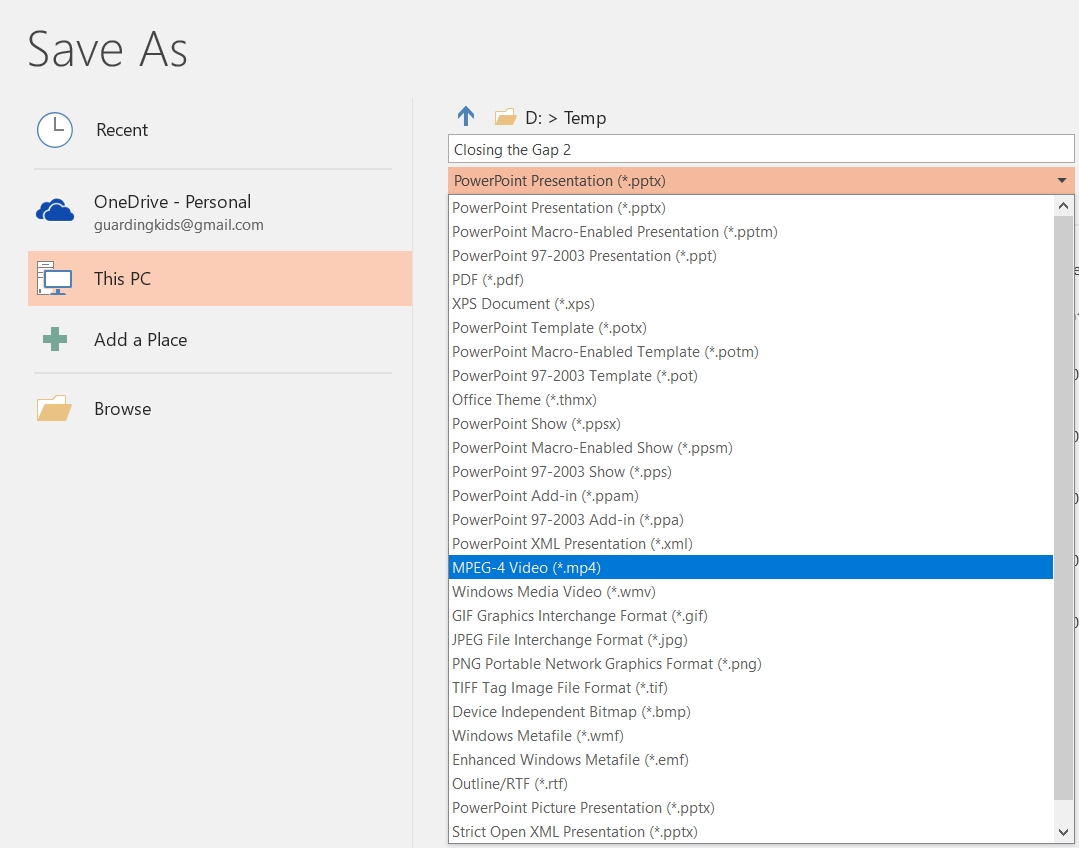
Task: Choose This PC as save location
Action: pyautogui.click(x=220, y=278)
